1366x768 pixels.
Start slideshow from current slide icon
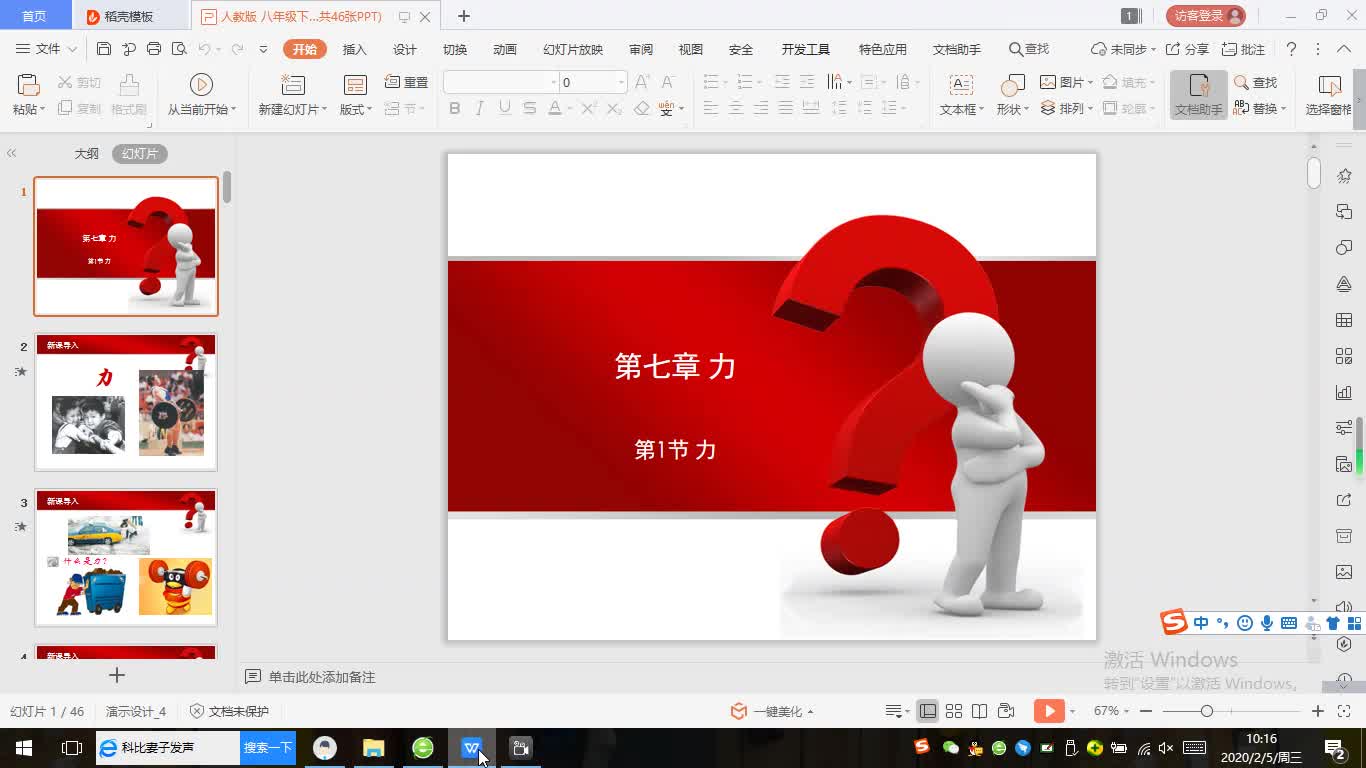pos(201,85)
